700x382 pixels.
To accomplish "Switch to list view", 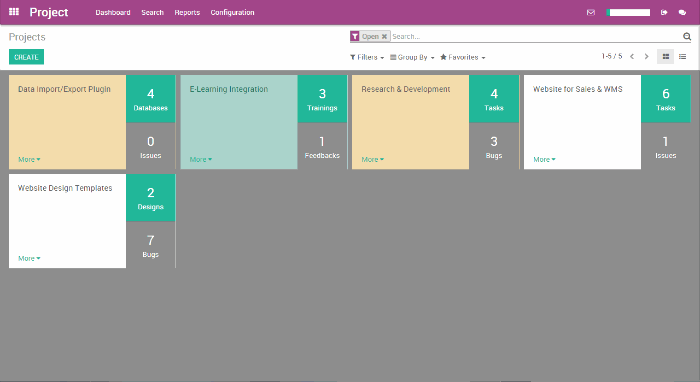I will coord(683,57).
